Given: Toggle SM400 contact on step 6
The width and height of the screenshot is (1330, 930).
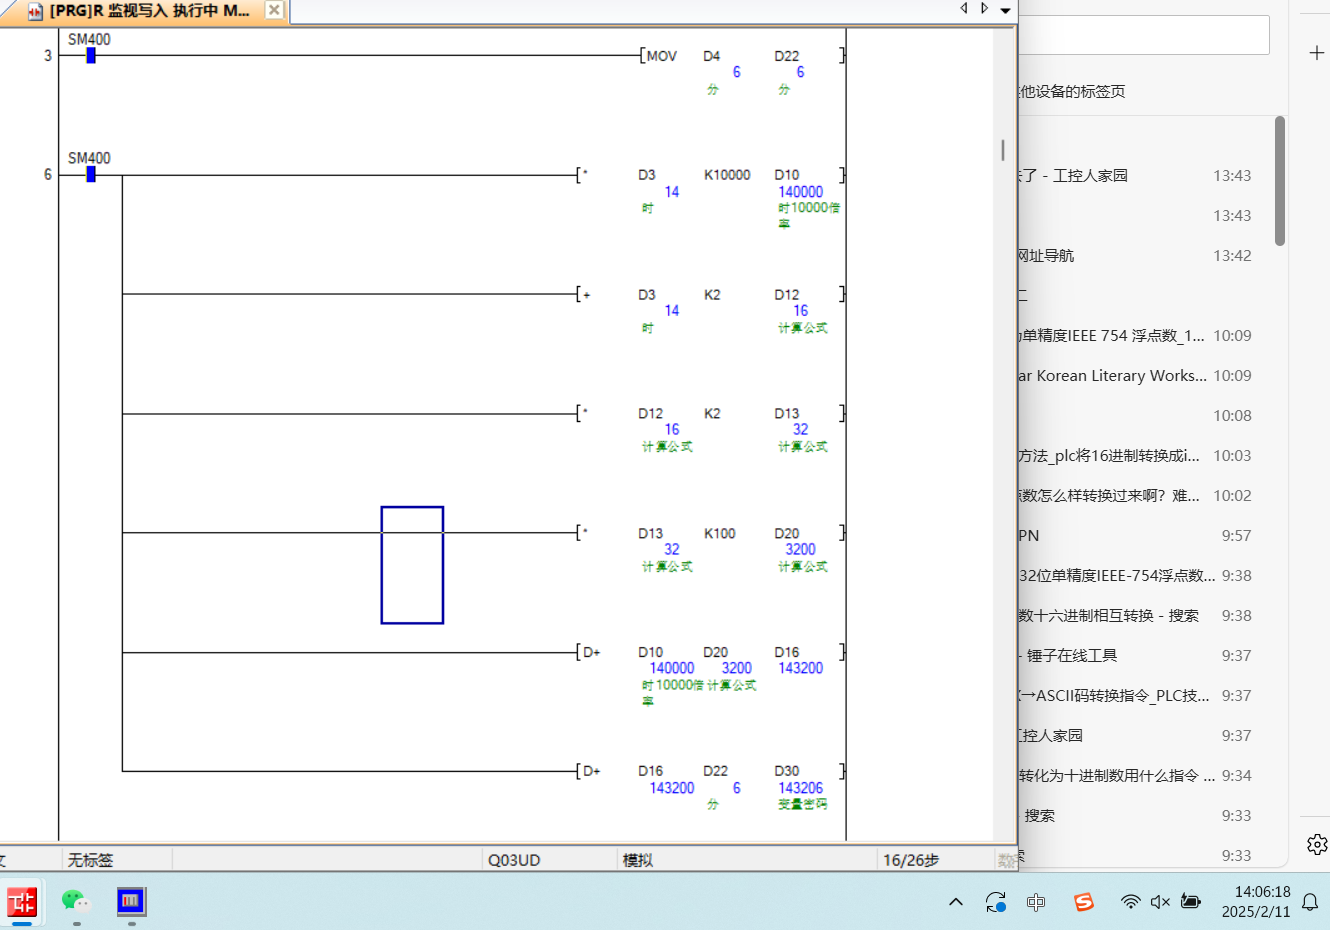Looking at the screenshot, I should tap(91, 175).
